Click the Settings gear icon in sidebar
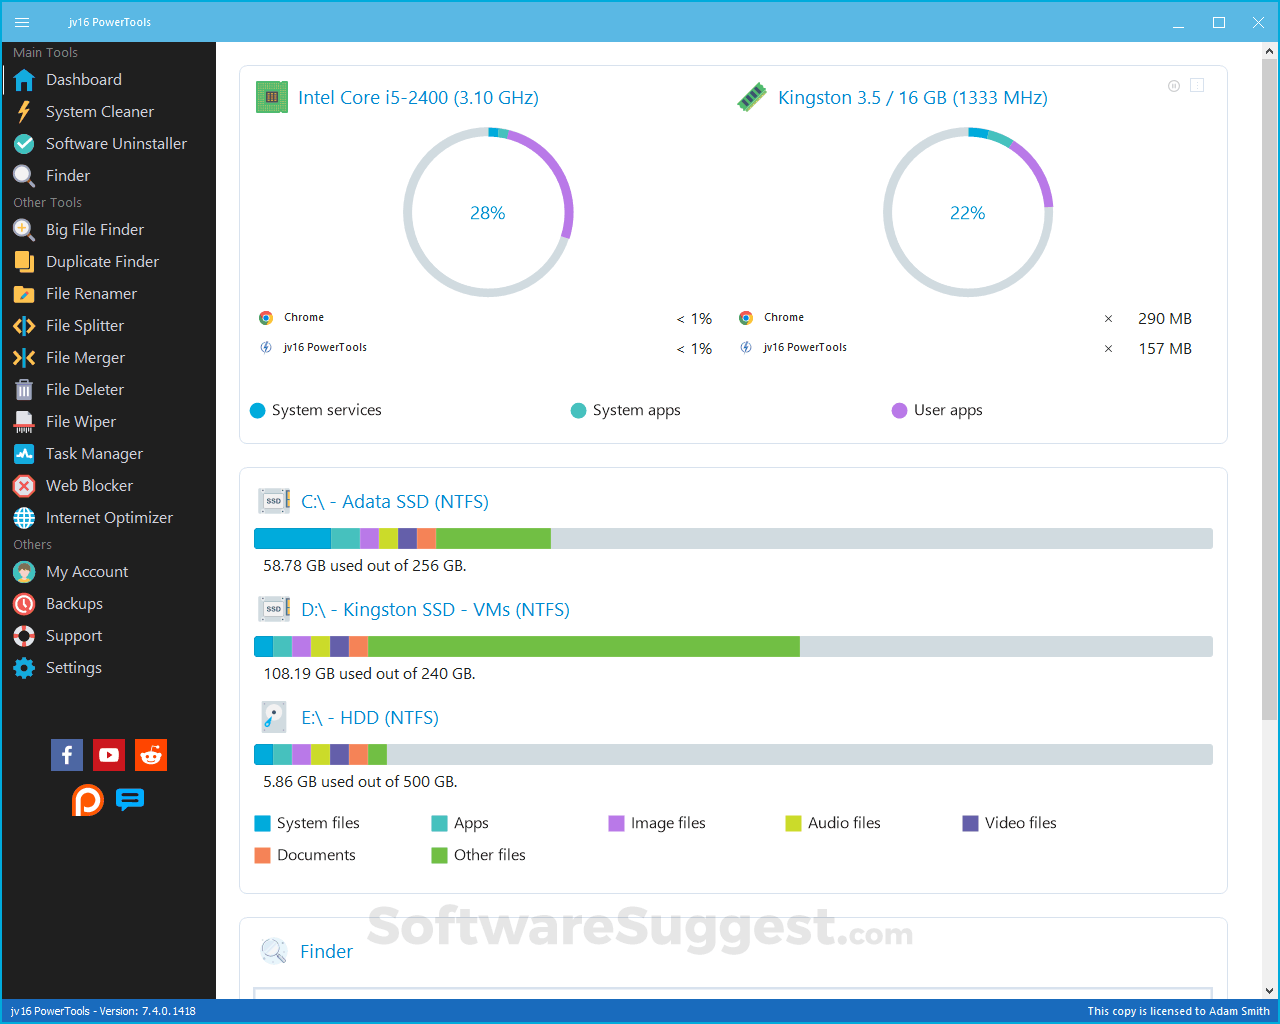1280x1024 pixels. pyautogui.click(x=24, y=668)
